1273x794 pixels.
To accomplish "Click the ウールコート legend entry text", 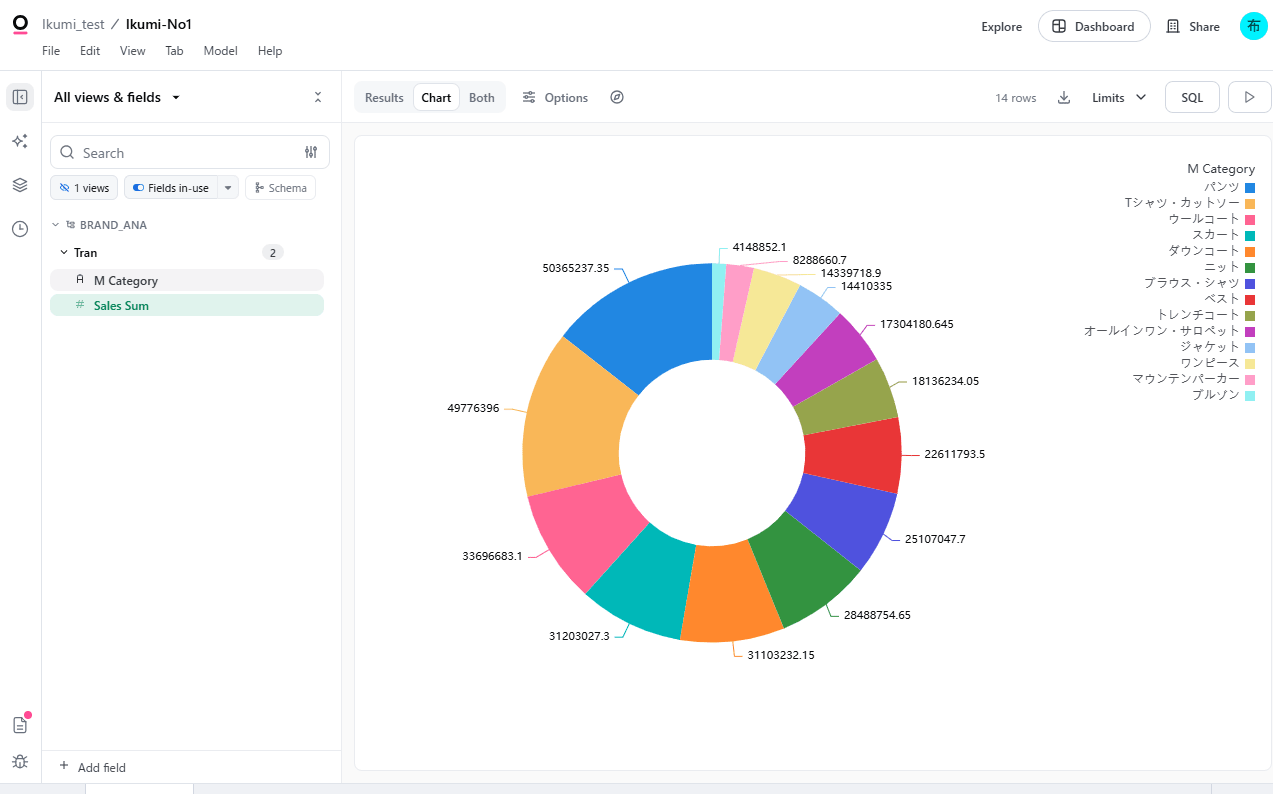I will (1203, 219).
